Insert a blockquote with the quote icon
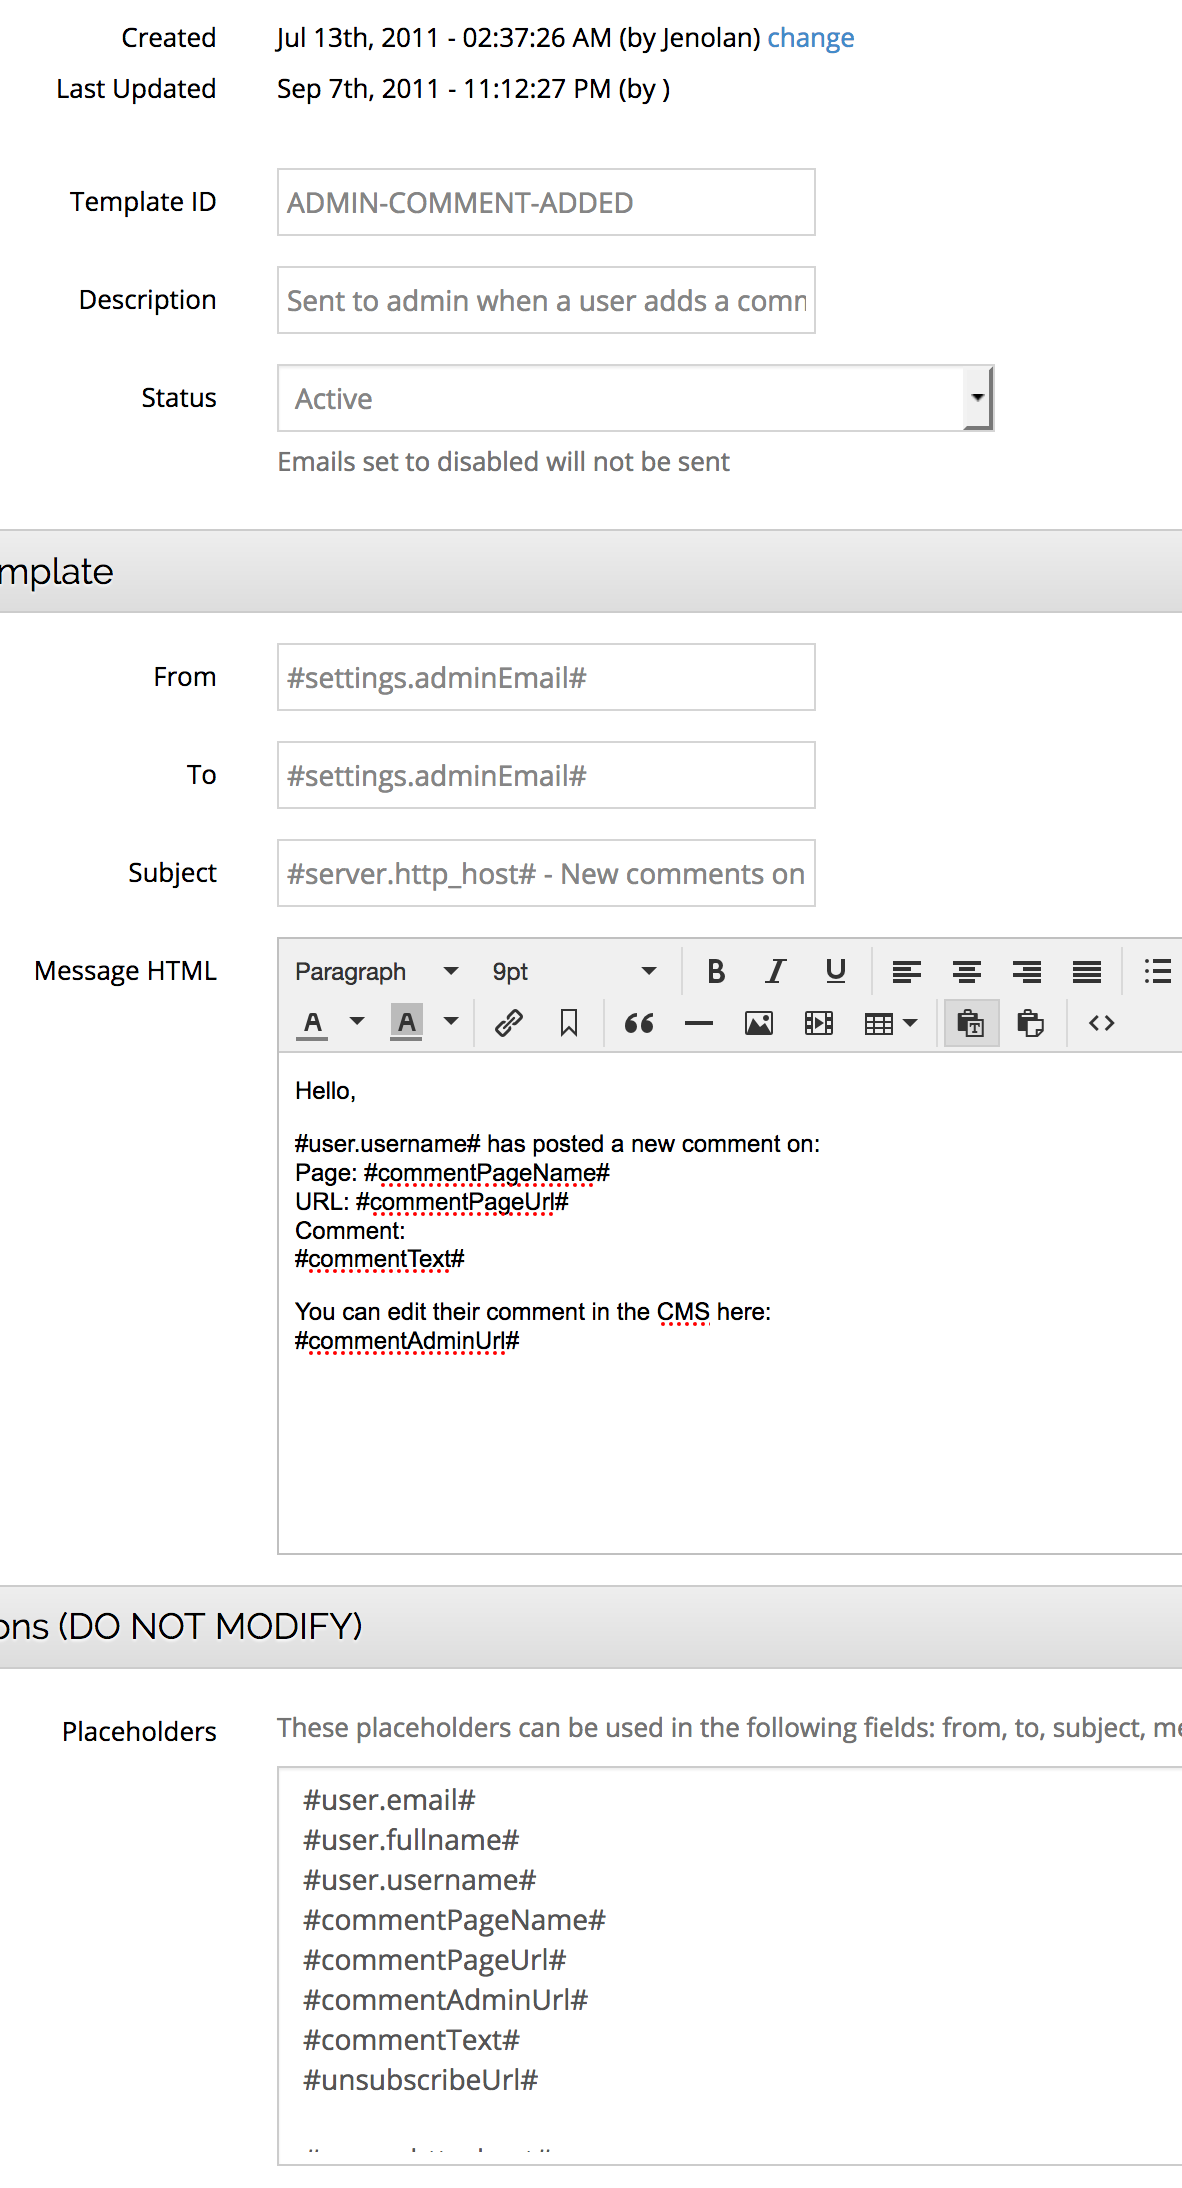 coord(639,1023)
